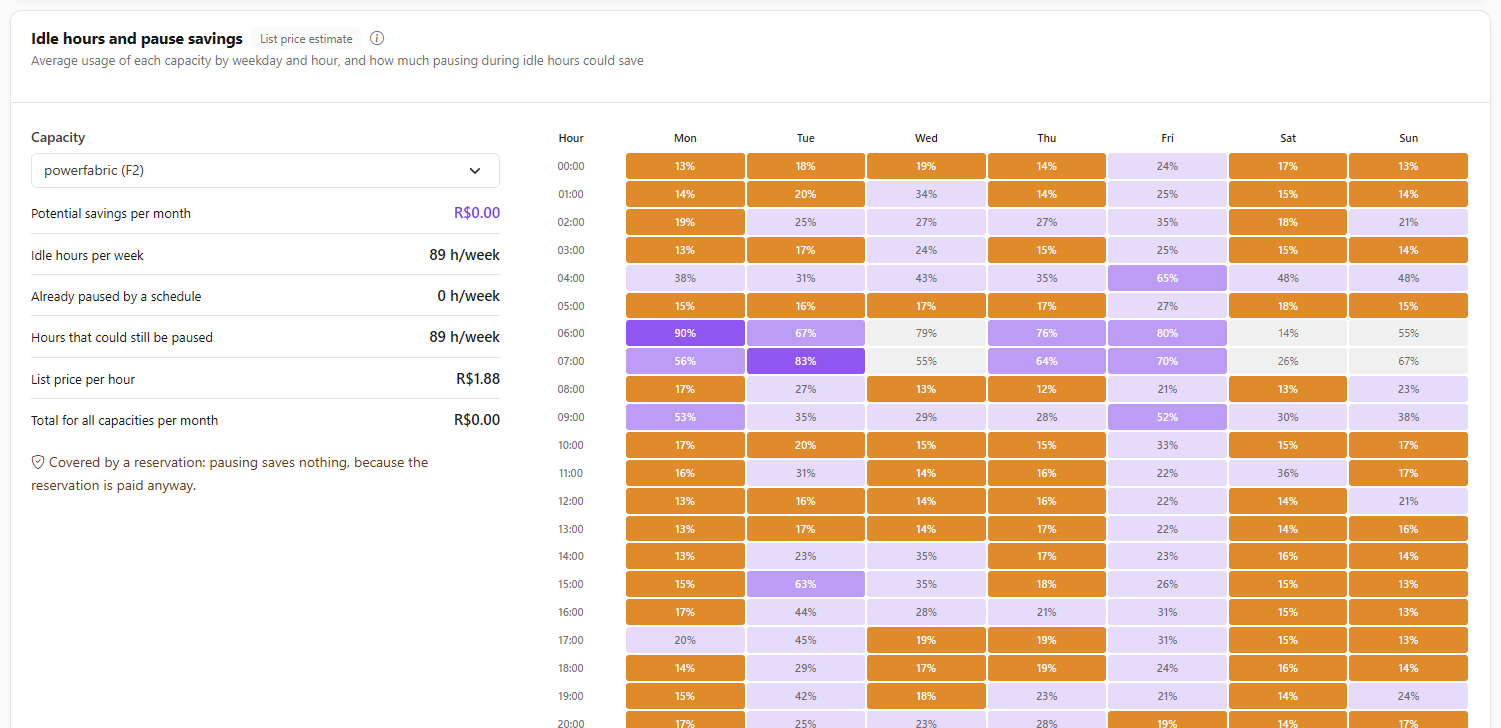Click the Sun column header in the heatmap

(x=1408, y=138)
